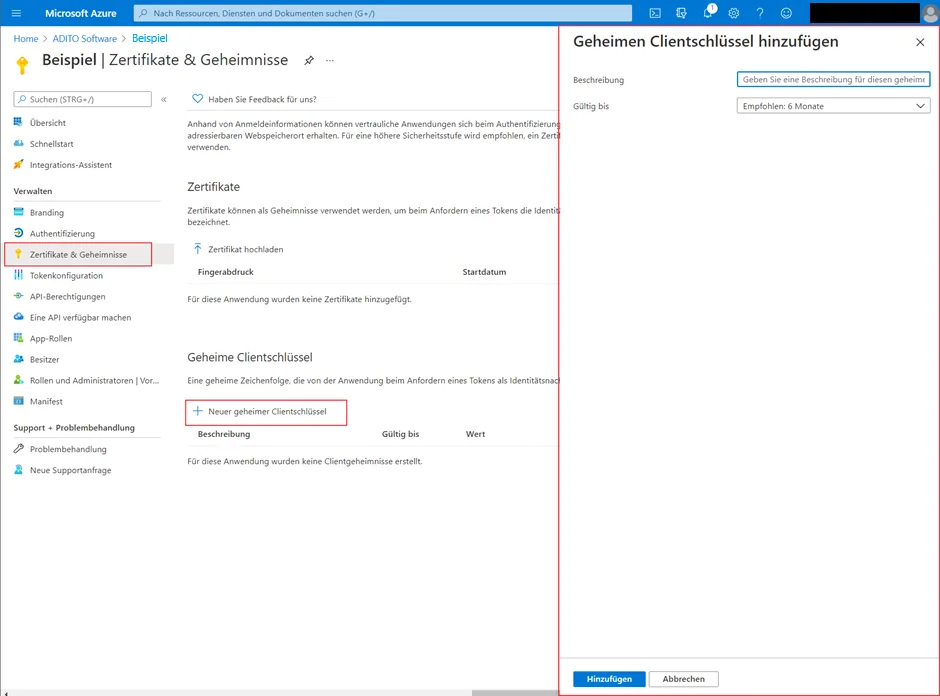The width and height of the screenshot is (940, 696).
Task: Pin the Beispiel blade with pin icon
Action: point(309,61)
